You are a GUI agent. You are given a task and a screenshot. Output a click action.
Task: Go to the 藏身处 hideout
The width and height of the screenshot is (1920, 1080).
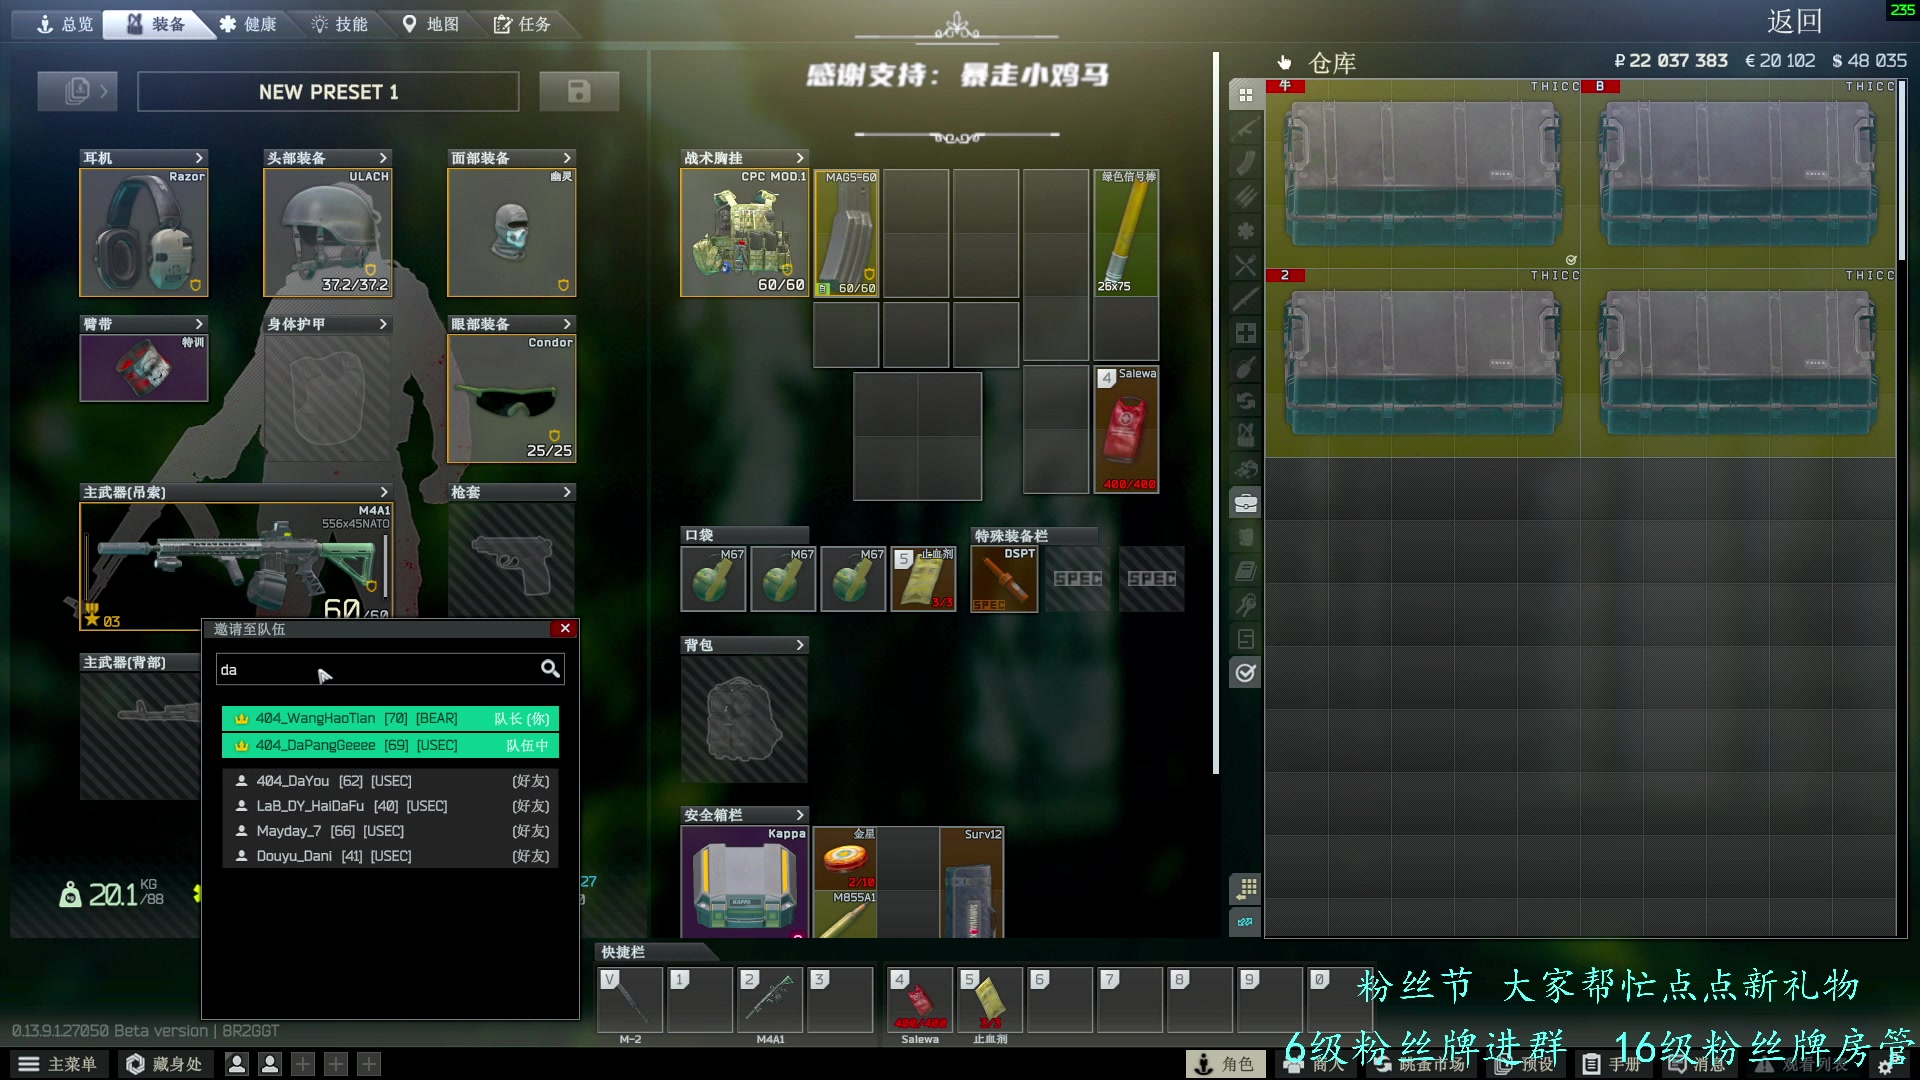pyautogui.click(x=164, y=1064)
